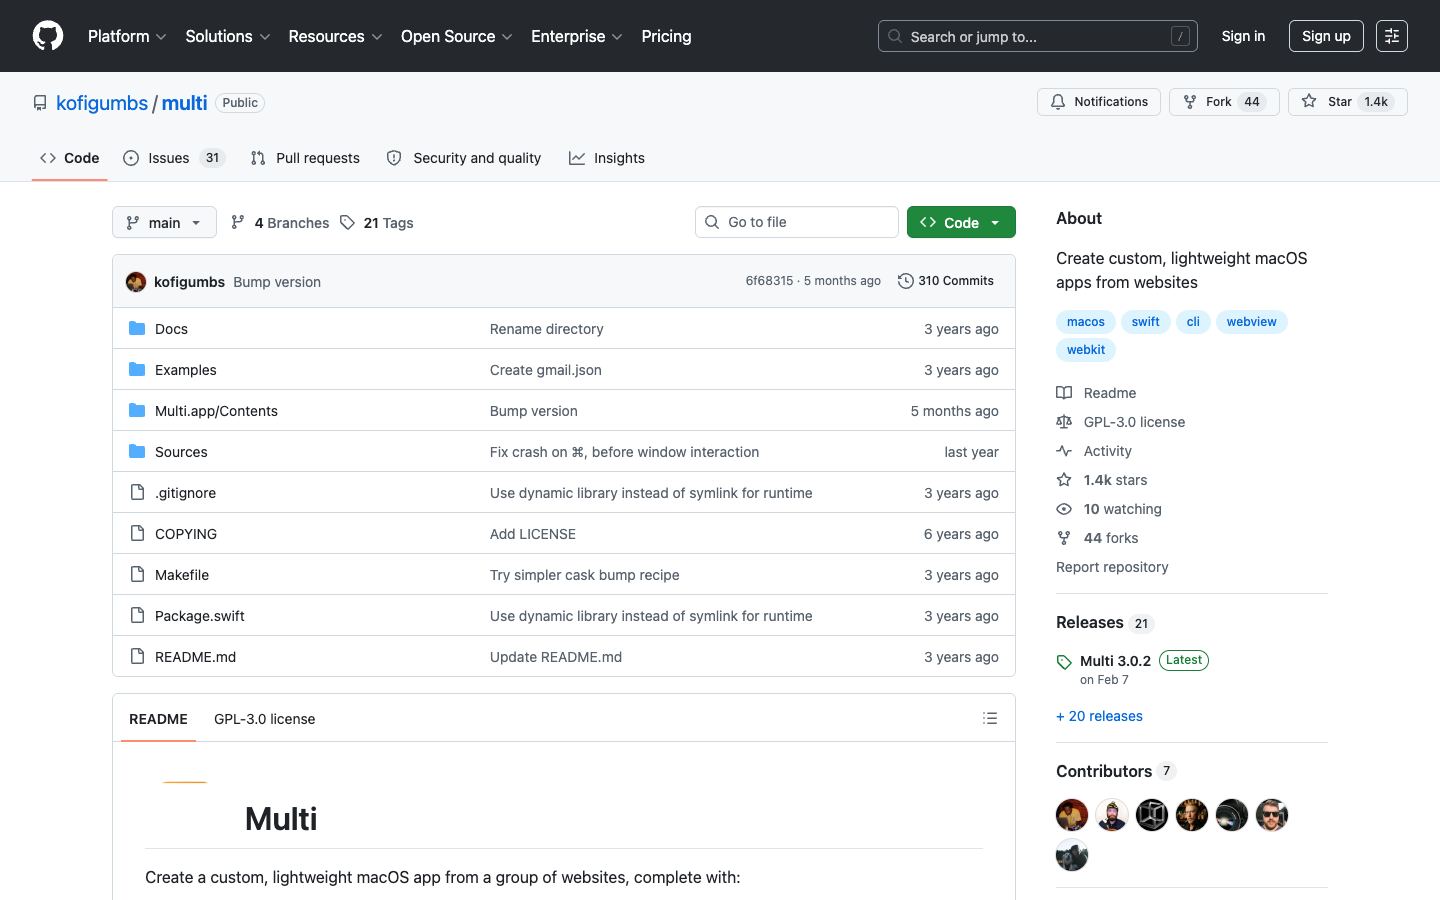The width and height of the screenshot is (1440, 900).
Task: Focus the Go to file field
Action: point(797,222)
